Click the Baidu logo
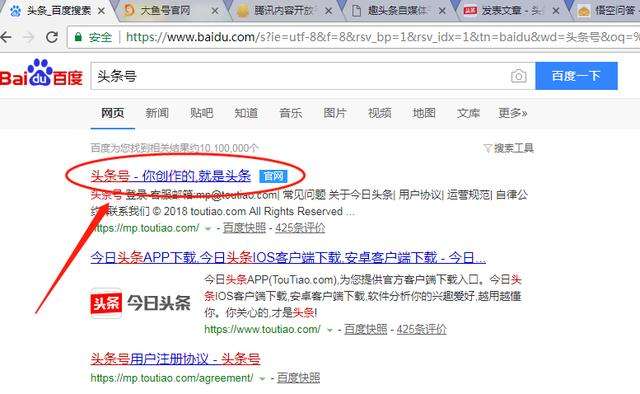This screenshot has width=640, height=394. (41, 73)
